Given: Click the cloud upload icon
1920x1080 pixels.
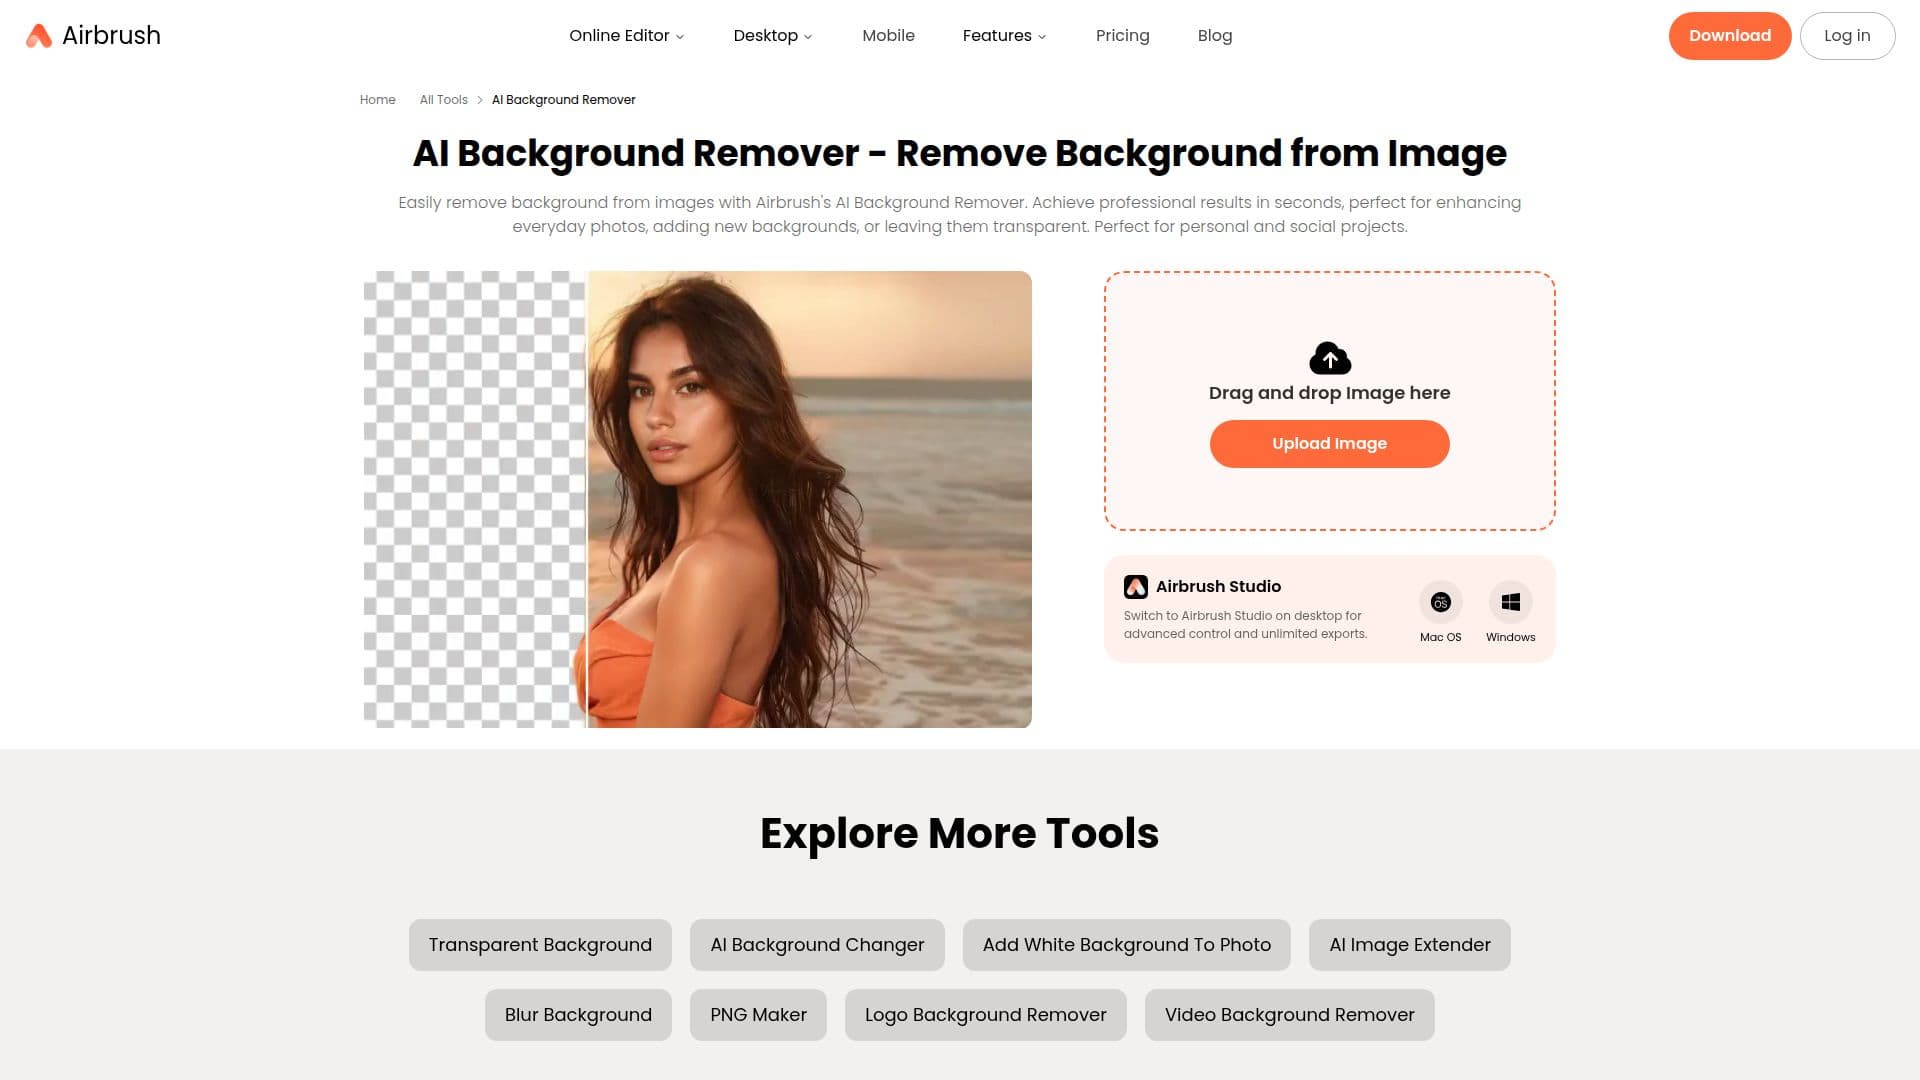Looking at the screenshot, I should point(1330,358).
